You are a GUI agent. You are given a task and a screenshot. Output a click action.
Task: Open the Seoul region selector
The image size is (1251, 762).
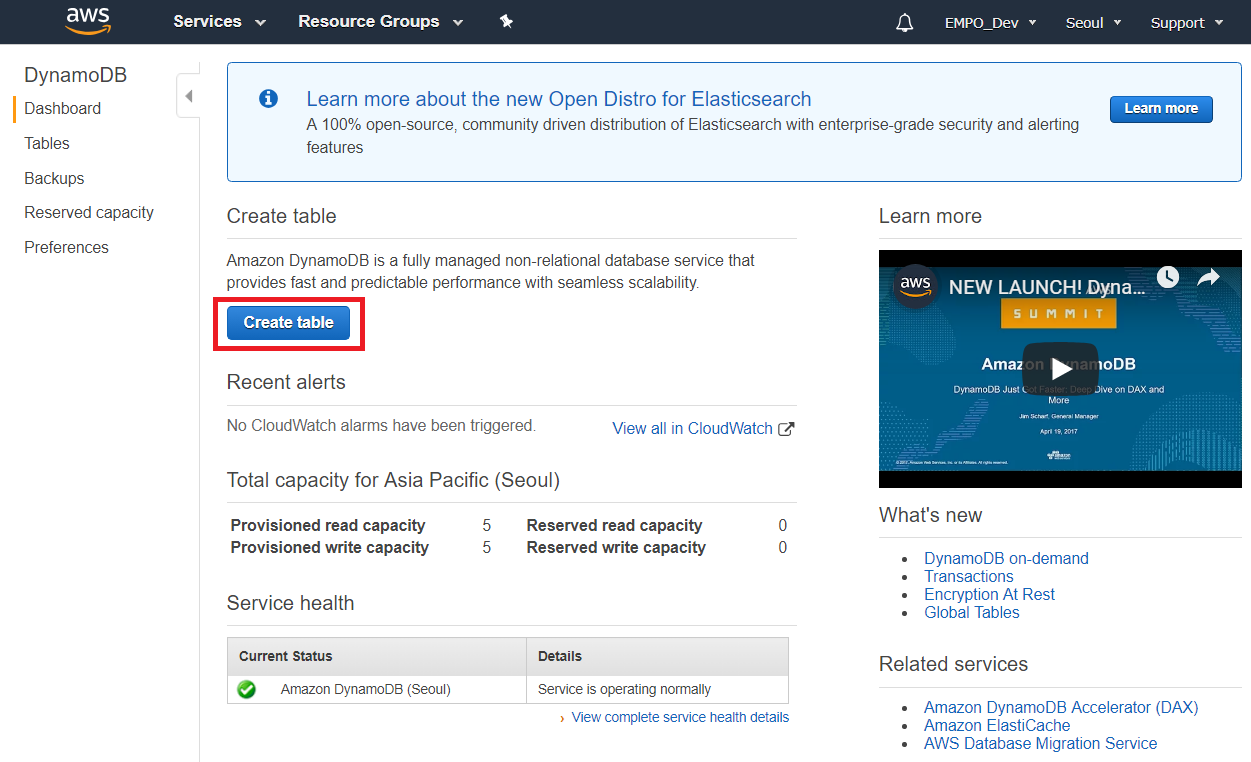pos(1093,22)
